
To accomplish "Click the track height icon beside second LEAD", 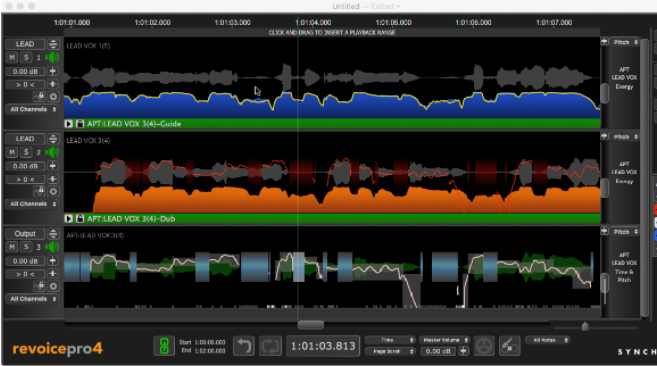I will (53, 139).
